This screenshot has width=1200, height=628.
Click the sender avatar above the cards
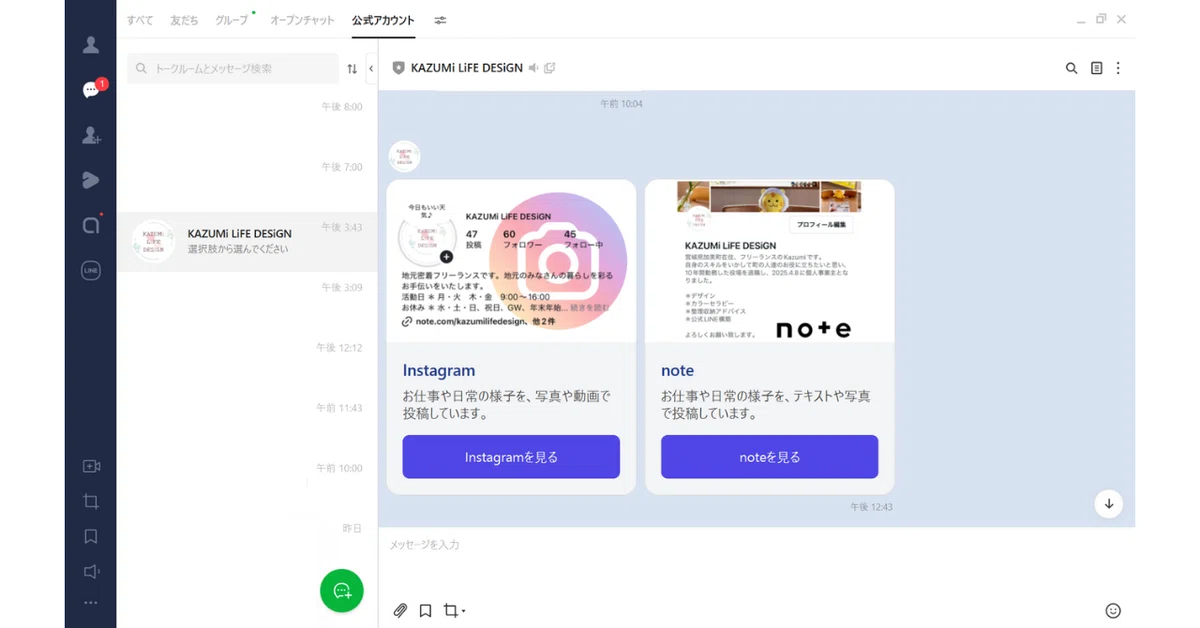pyautogui.click(x=404, y=157)
